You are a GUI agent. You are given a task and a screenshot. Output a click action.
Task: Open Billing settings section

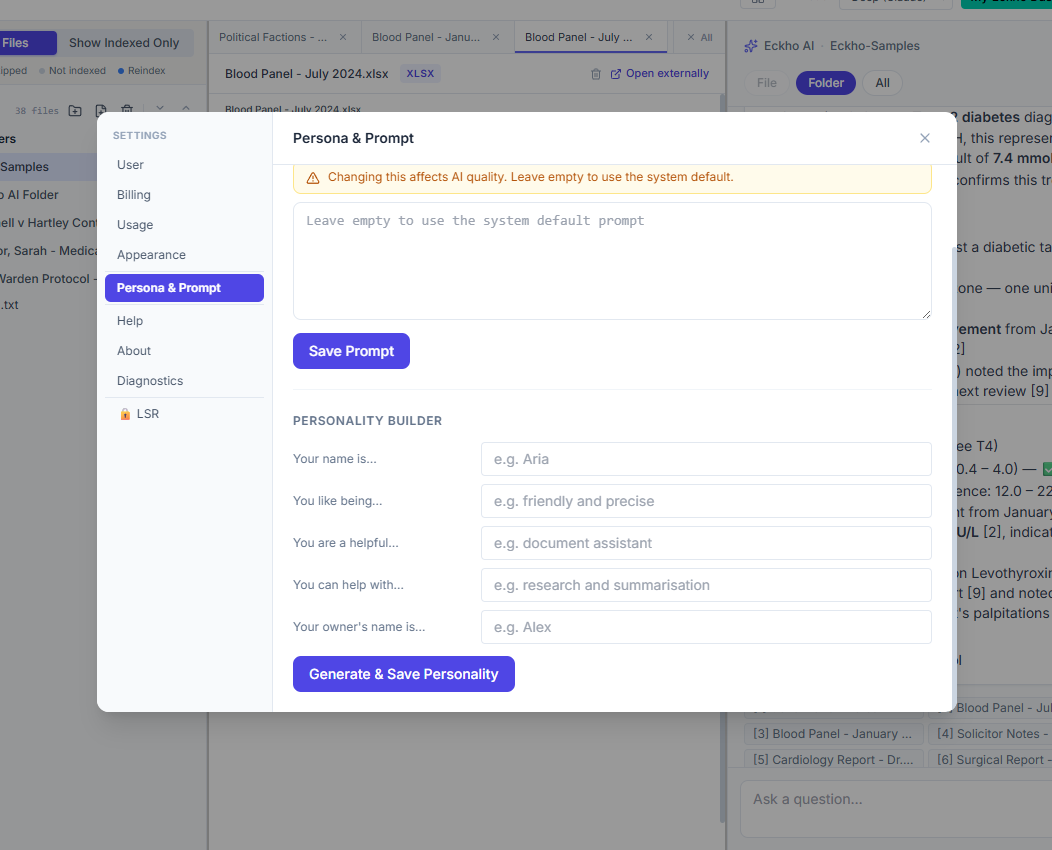[x=185, y=195]
